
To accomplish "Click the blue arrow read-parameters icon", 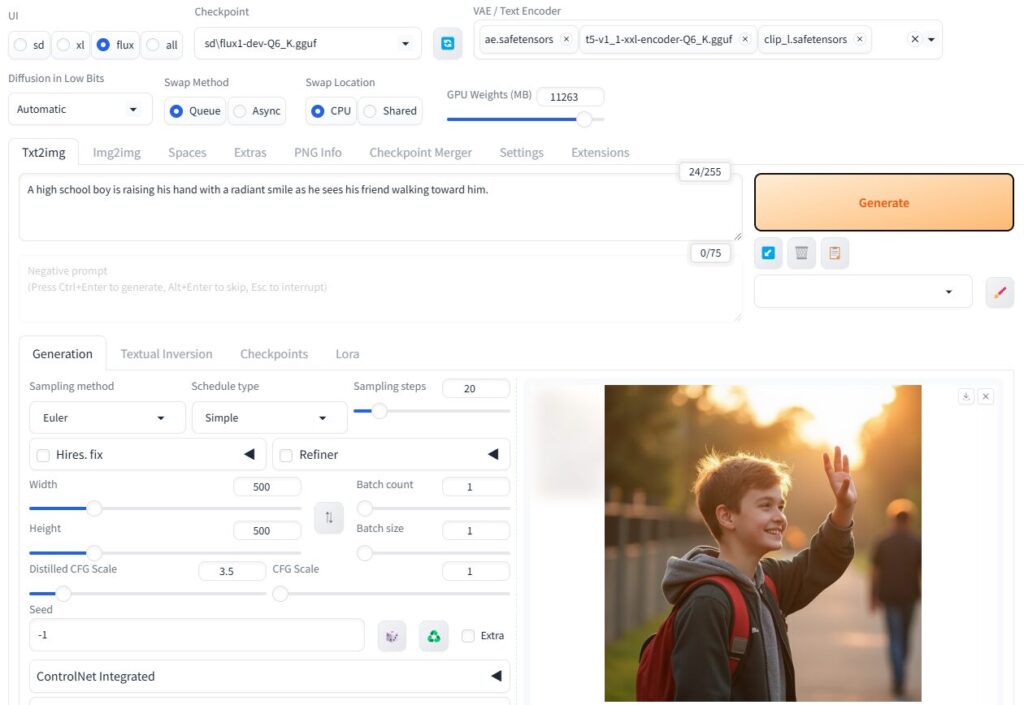I will pos(768,254).
